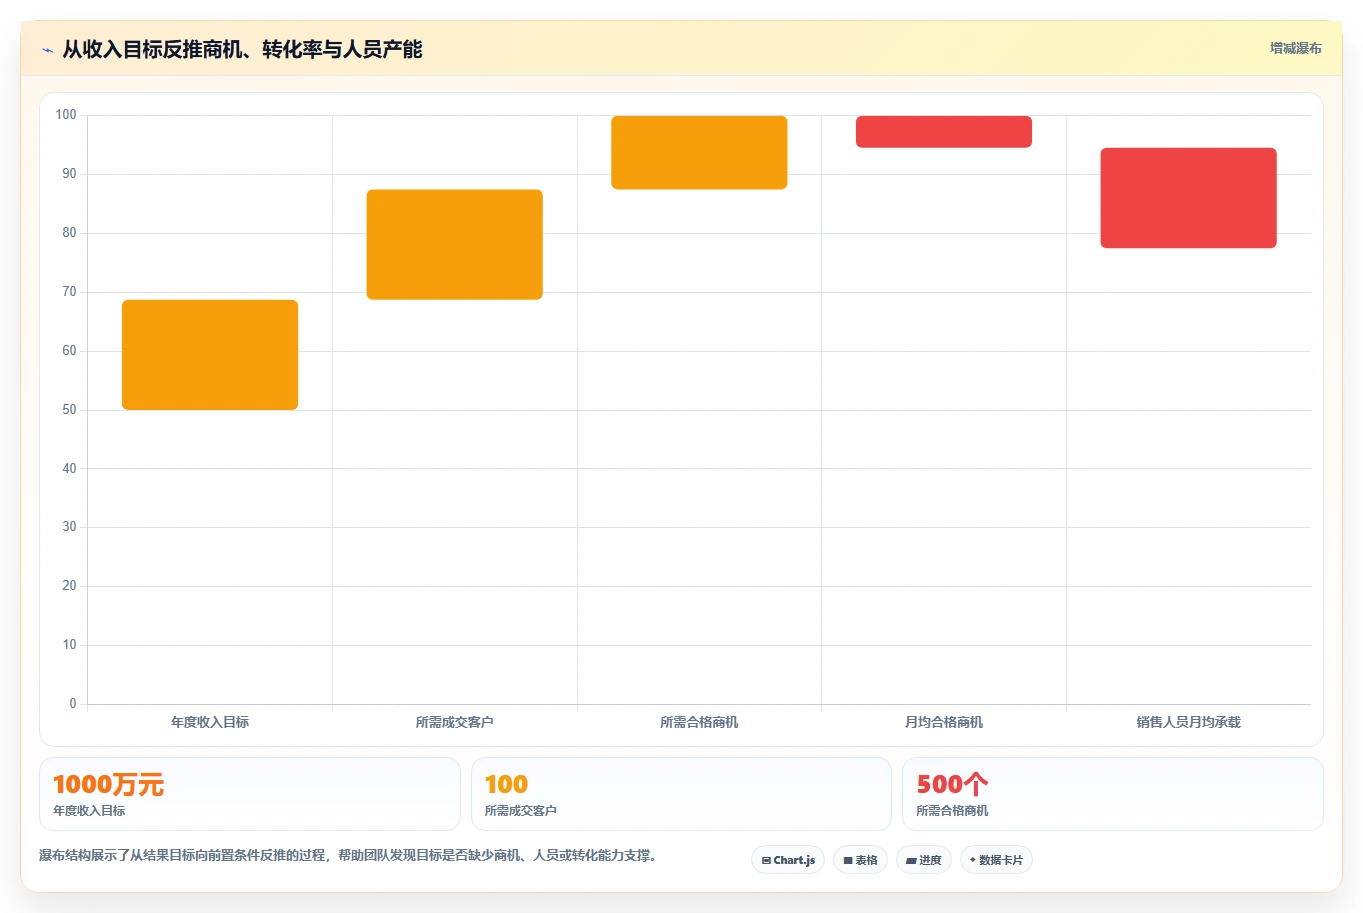1363x913 pixels.
Task: Click the 100 所需成交客户 value card
Action: 681,794
